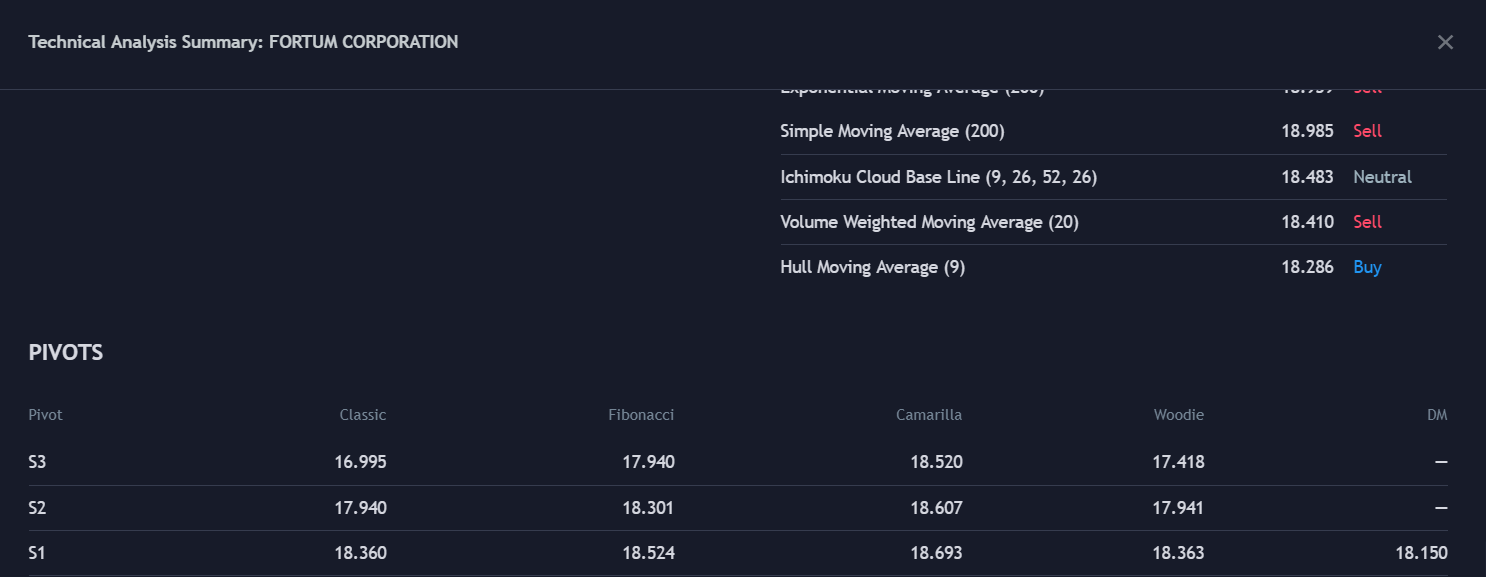The width and height of the screenshot is (1486, 577).
Task: Click the Sell signal for Volume Weighted MA
Action: point(1367,222)
